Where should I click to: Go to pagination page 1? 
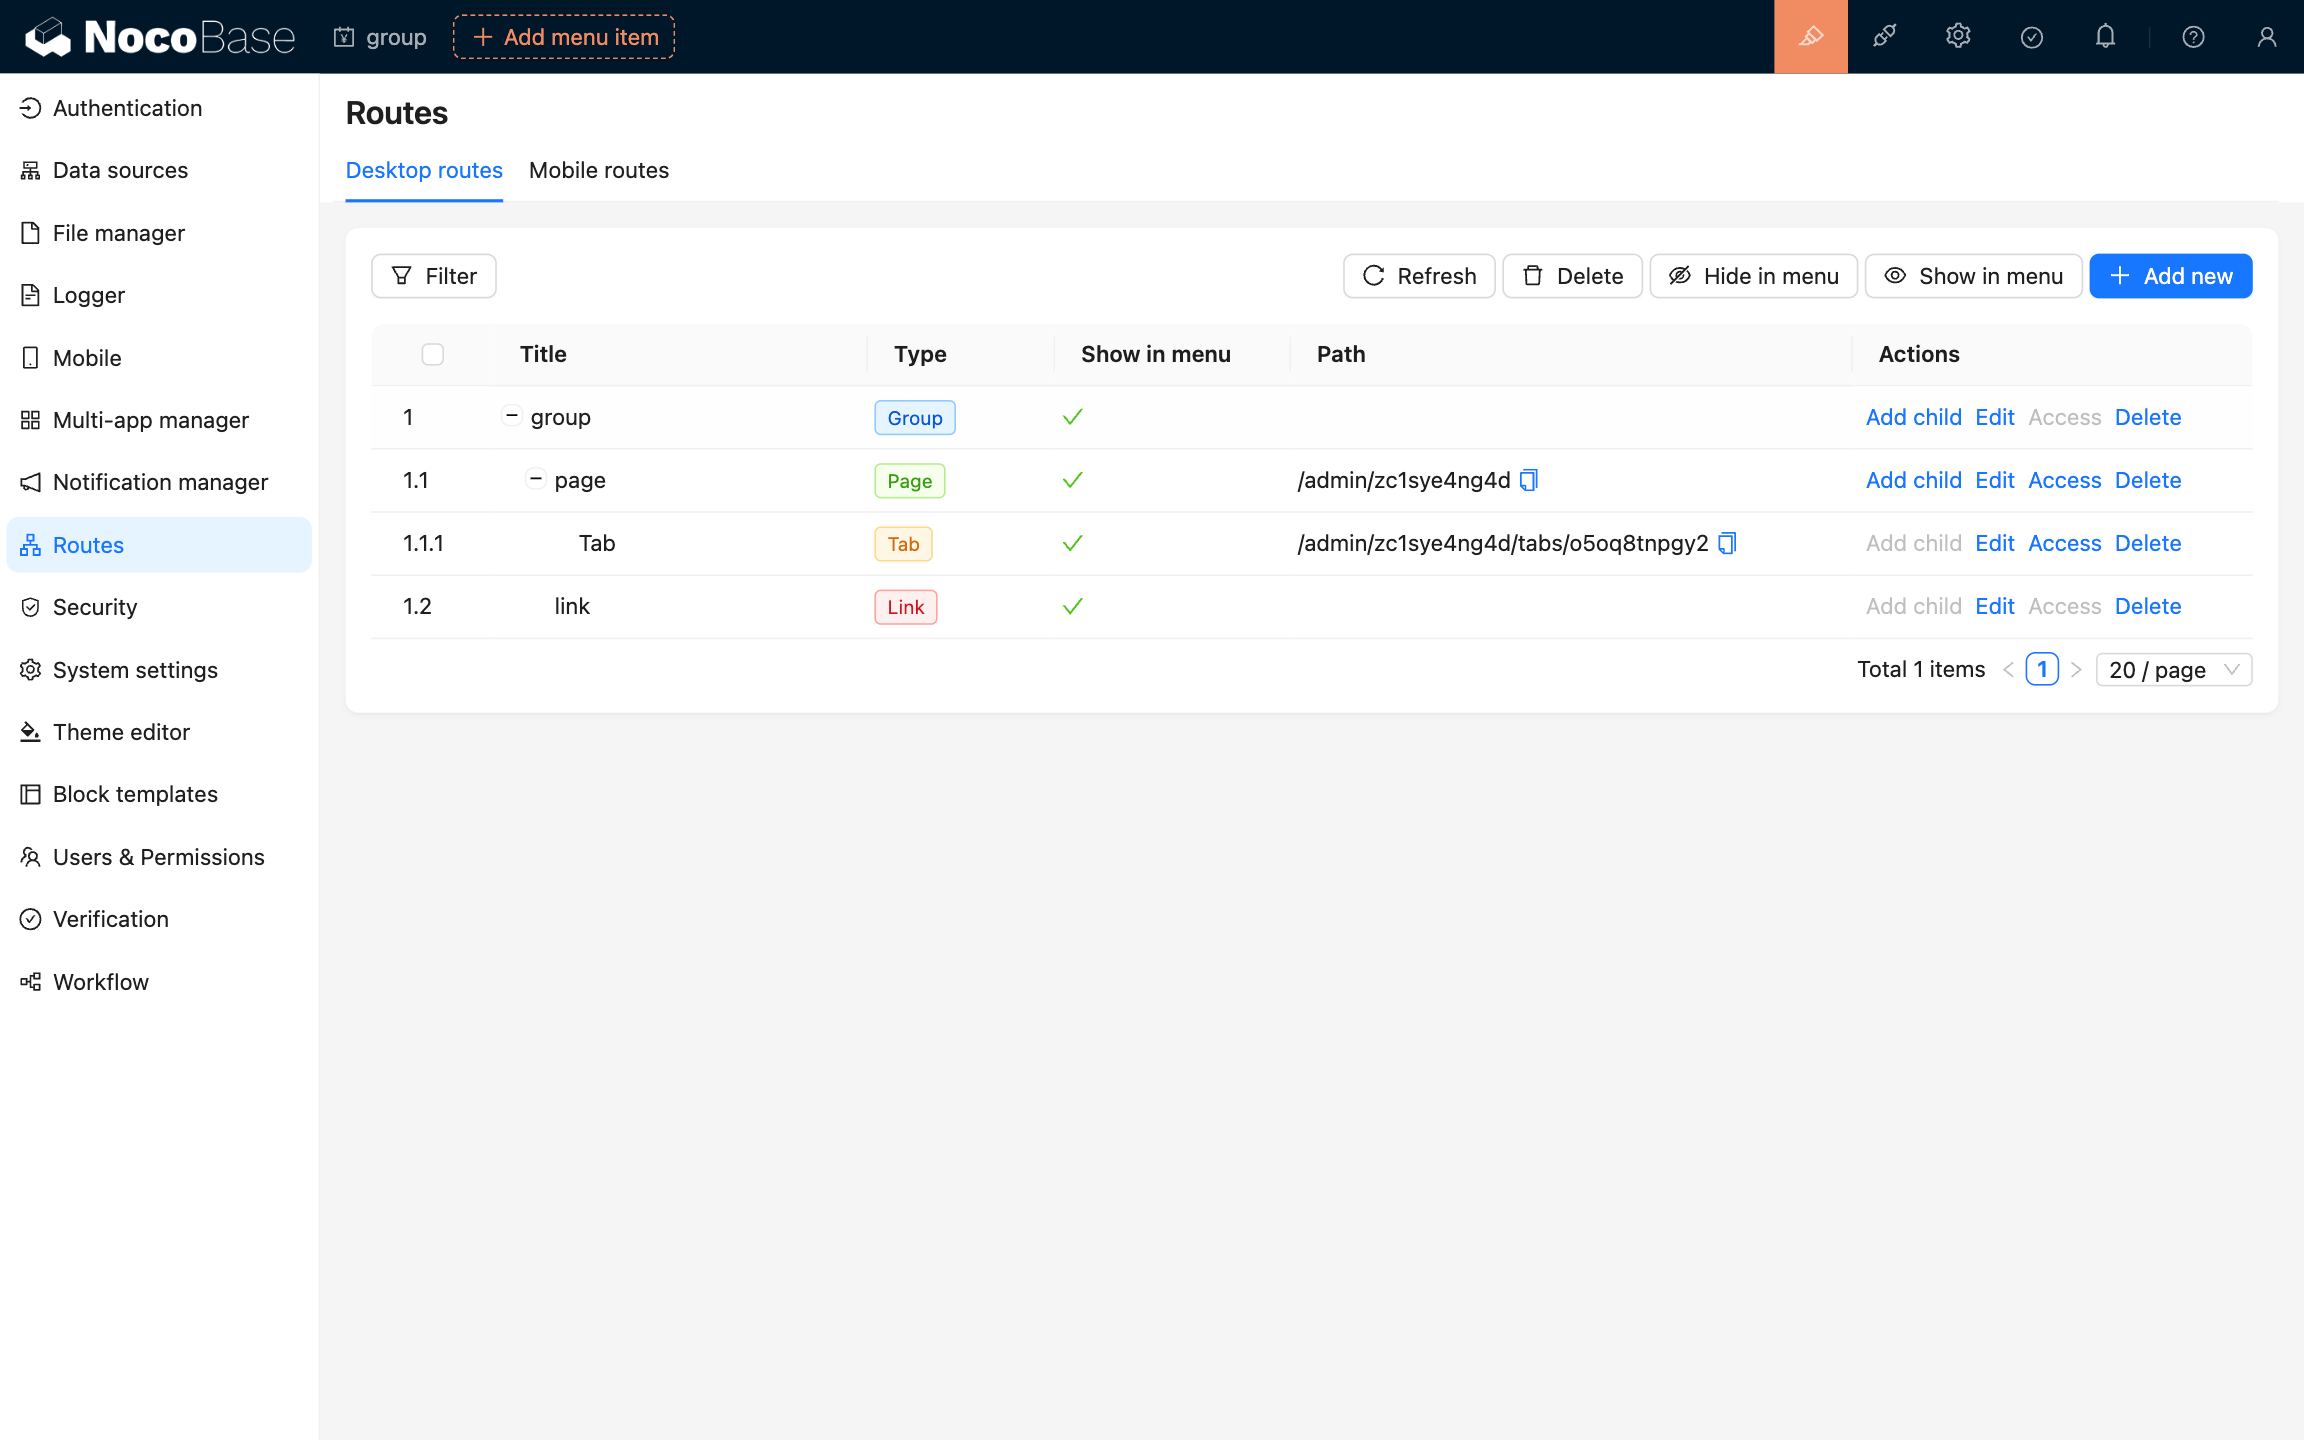tap(2041, 669)
